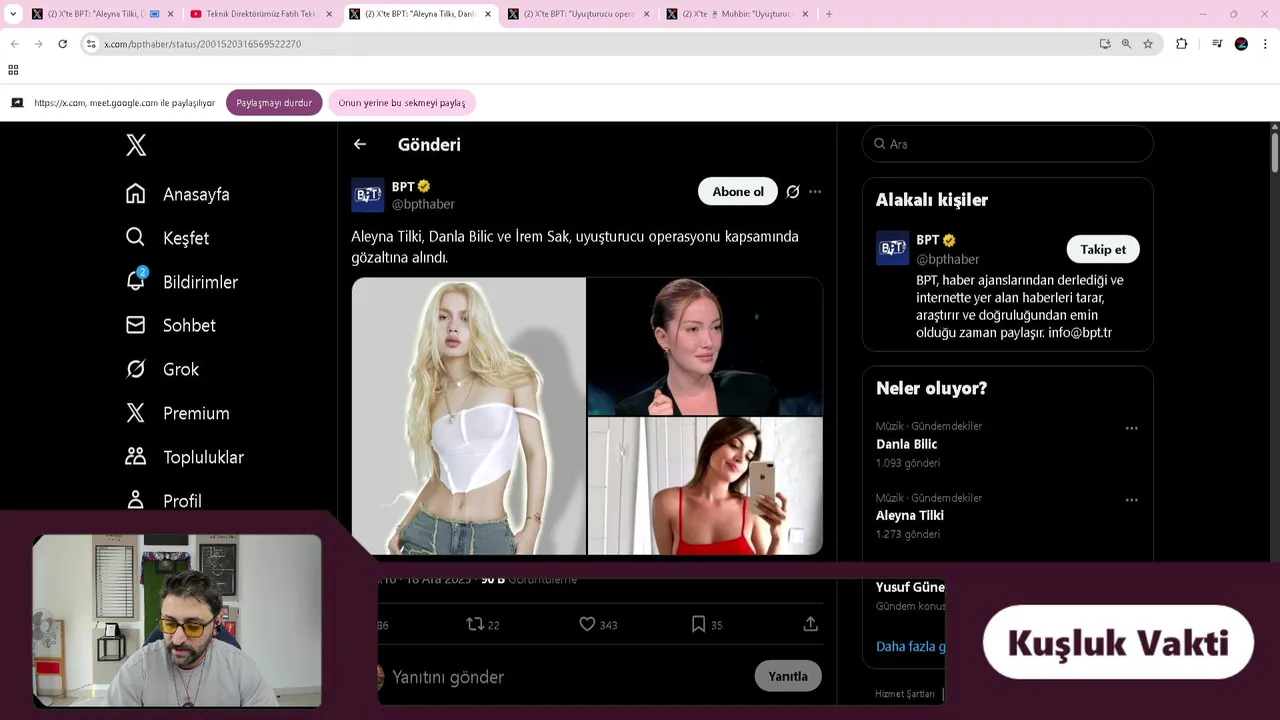Open Profil from the sidebar

pos(164,500)
